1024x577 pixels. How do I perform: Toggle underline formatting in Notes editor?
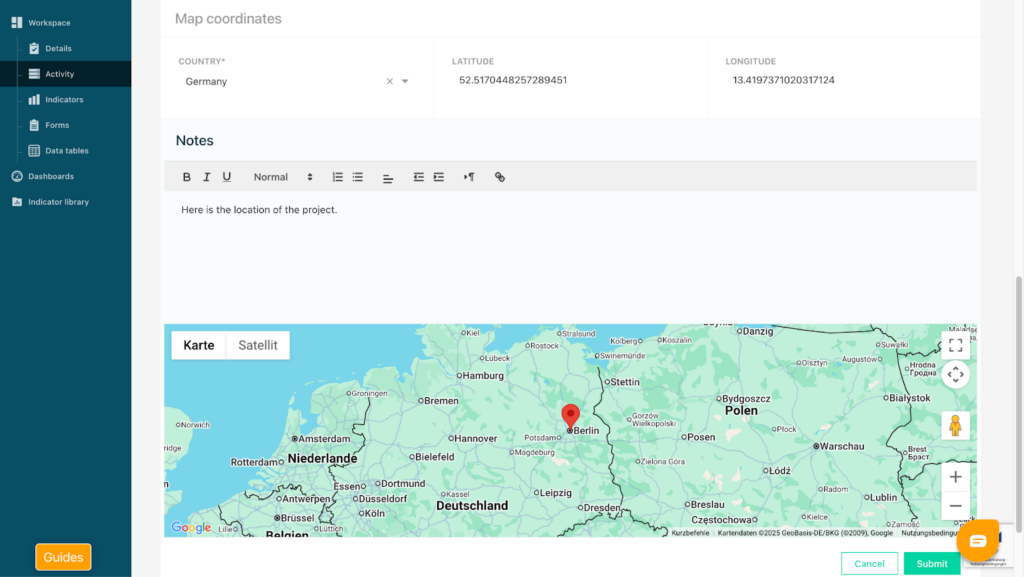[227, 177]
